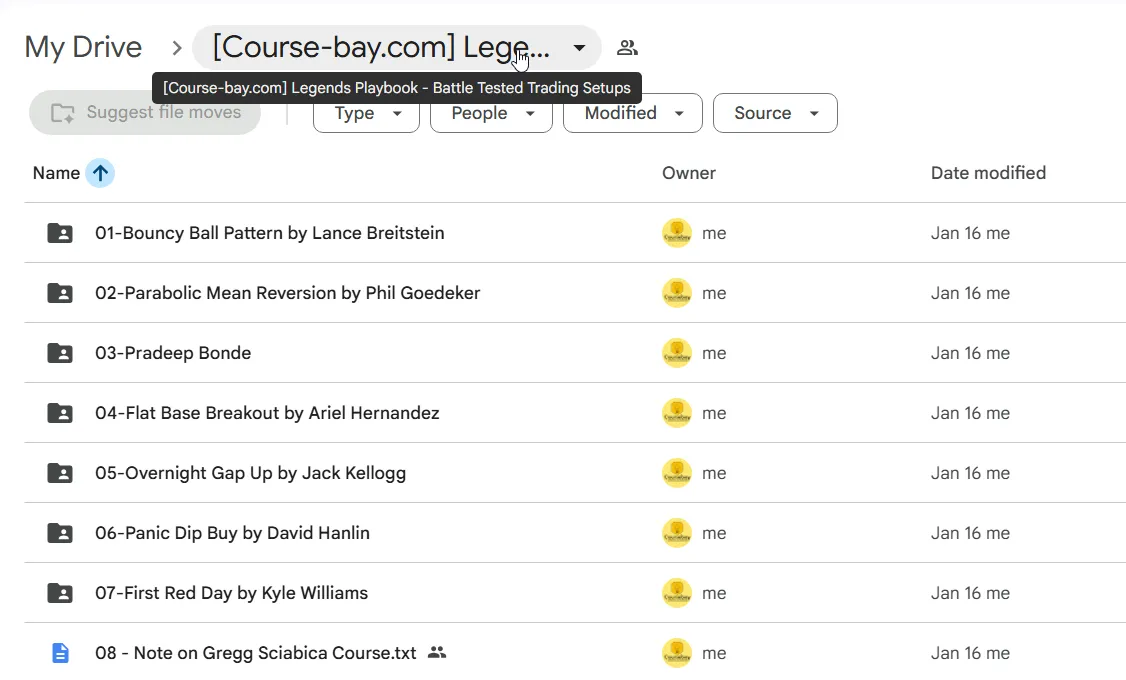1126x680 pixels.
Task: Click the shared folder icon for 02-Parabolic Mean Reversion
Action: coord(60,293)
